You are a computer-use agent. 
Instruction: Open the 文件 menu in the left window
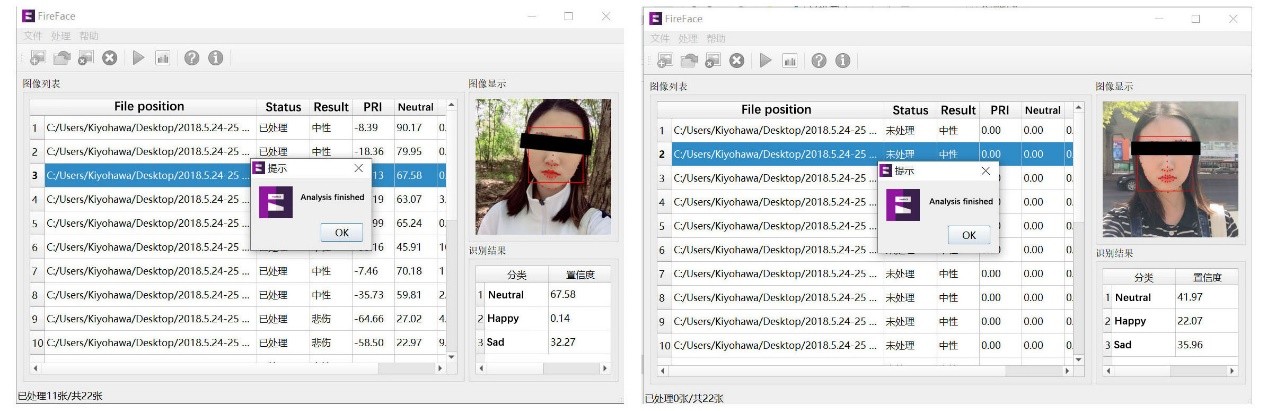(x=33, y=36)
